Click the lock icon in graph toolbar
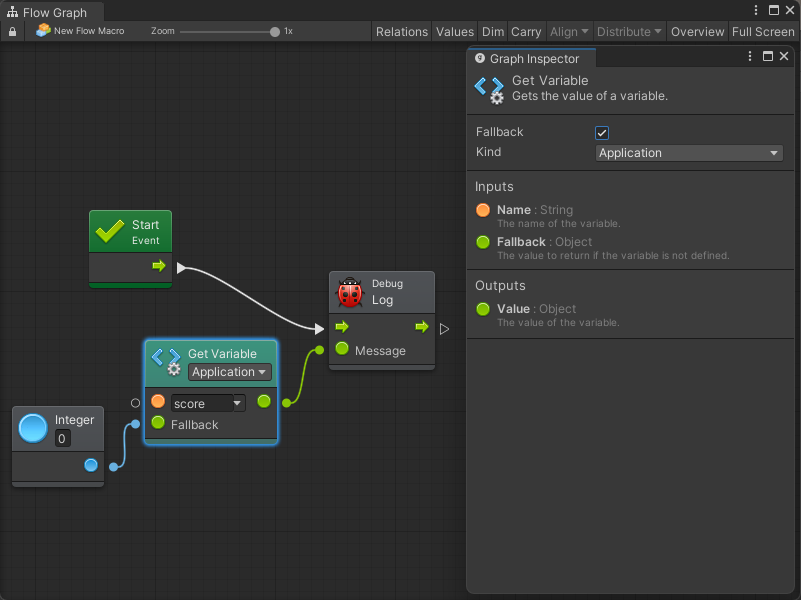Screen dimensions: 801x600 click(x=12, y=31)
